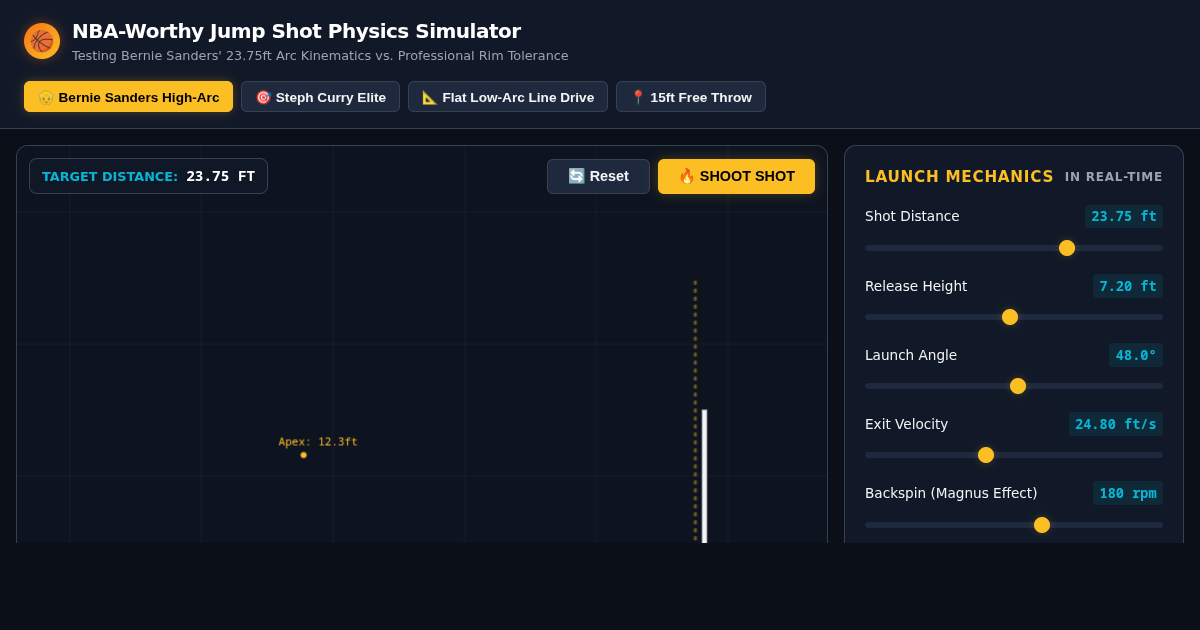This screenshot has width=1200, height=630.
Task: Click the 48.0° launch angle value
Action: (x=1136, y=355)
